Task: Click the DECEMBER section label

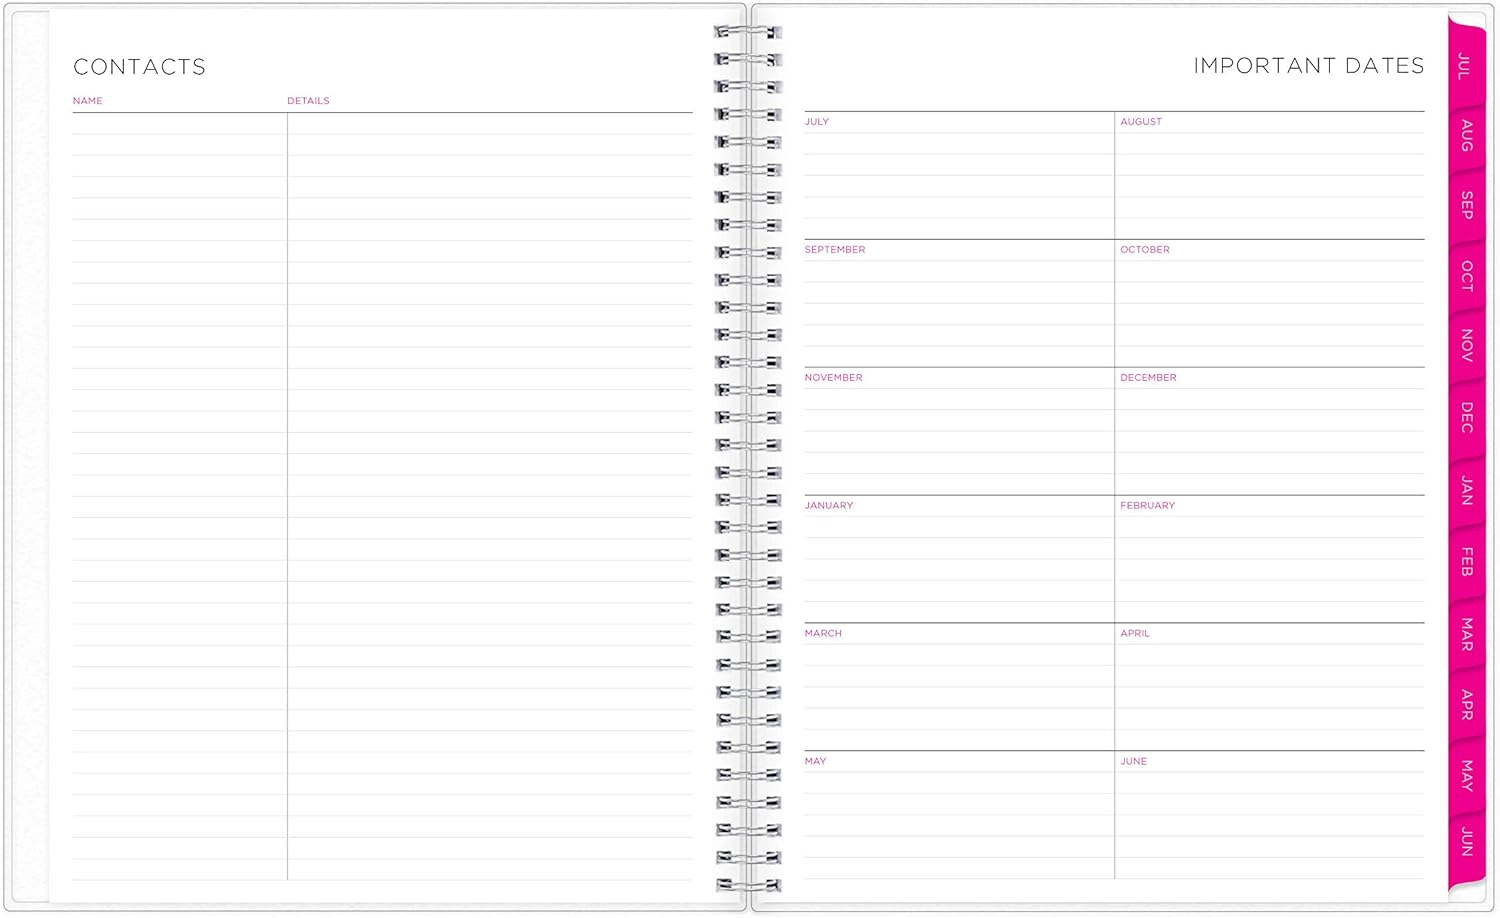Action: (1148, 378)
